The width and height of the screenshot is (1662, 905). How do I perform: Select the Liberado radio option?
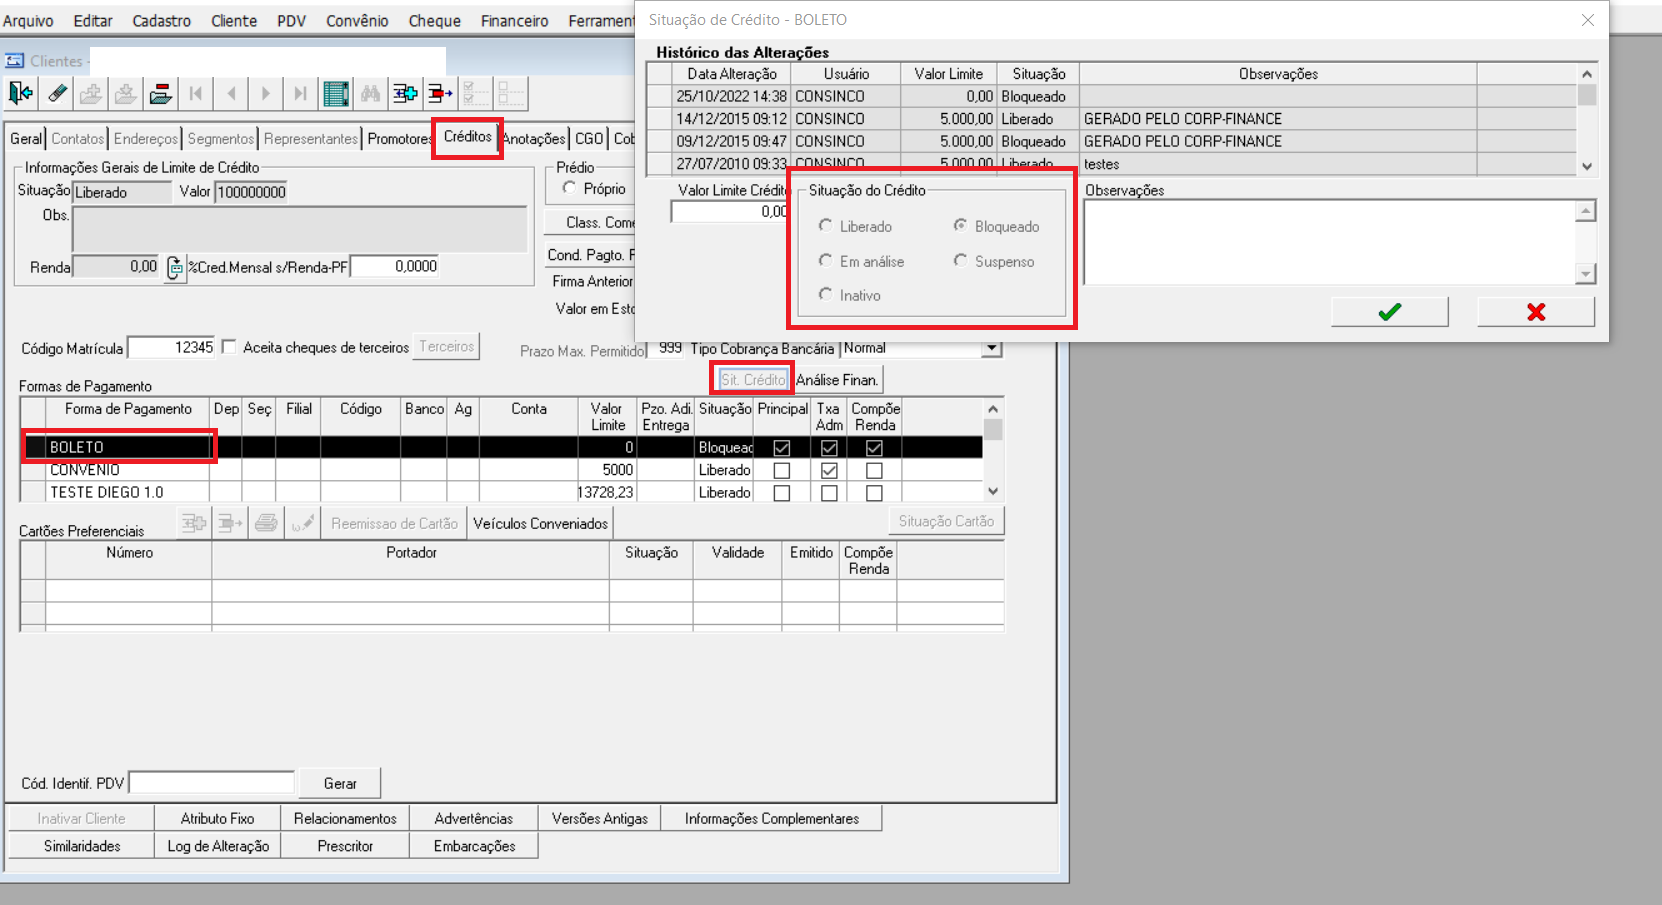(x=825, y=226)
